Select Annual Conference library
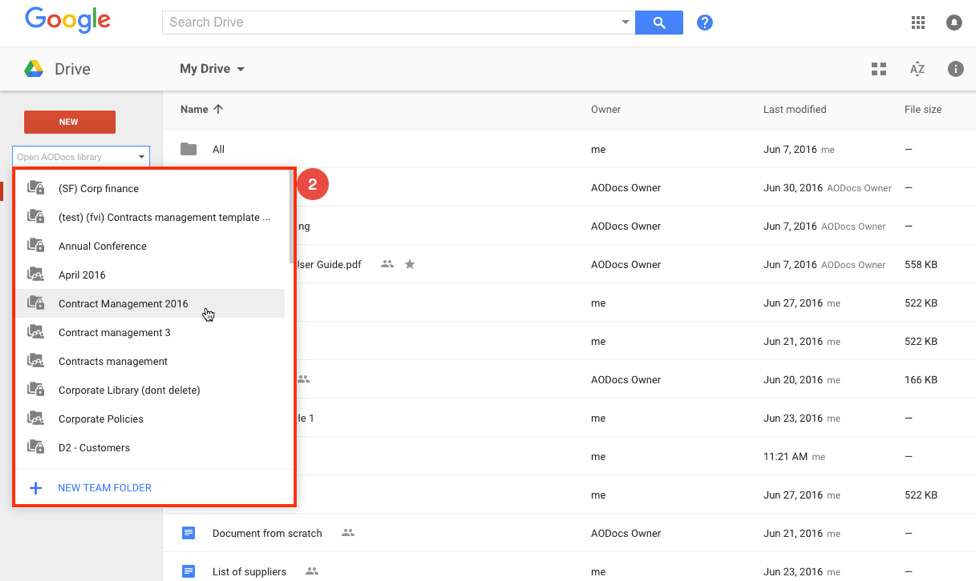This screenshot has width=976, height=581. pyautogui.click(x=150, y=245)
